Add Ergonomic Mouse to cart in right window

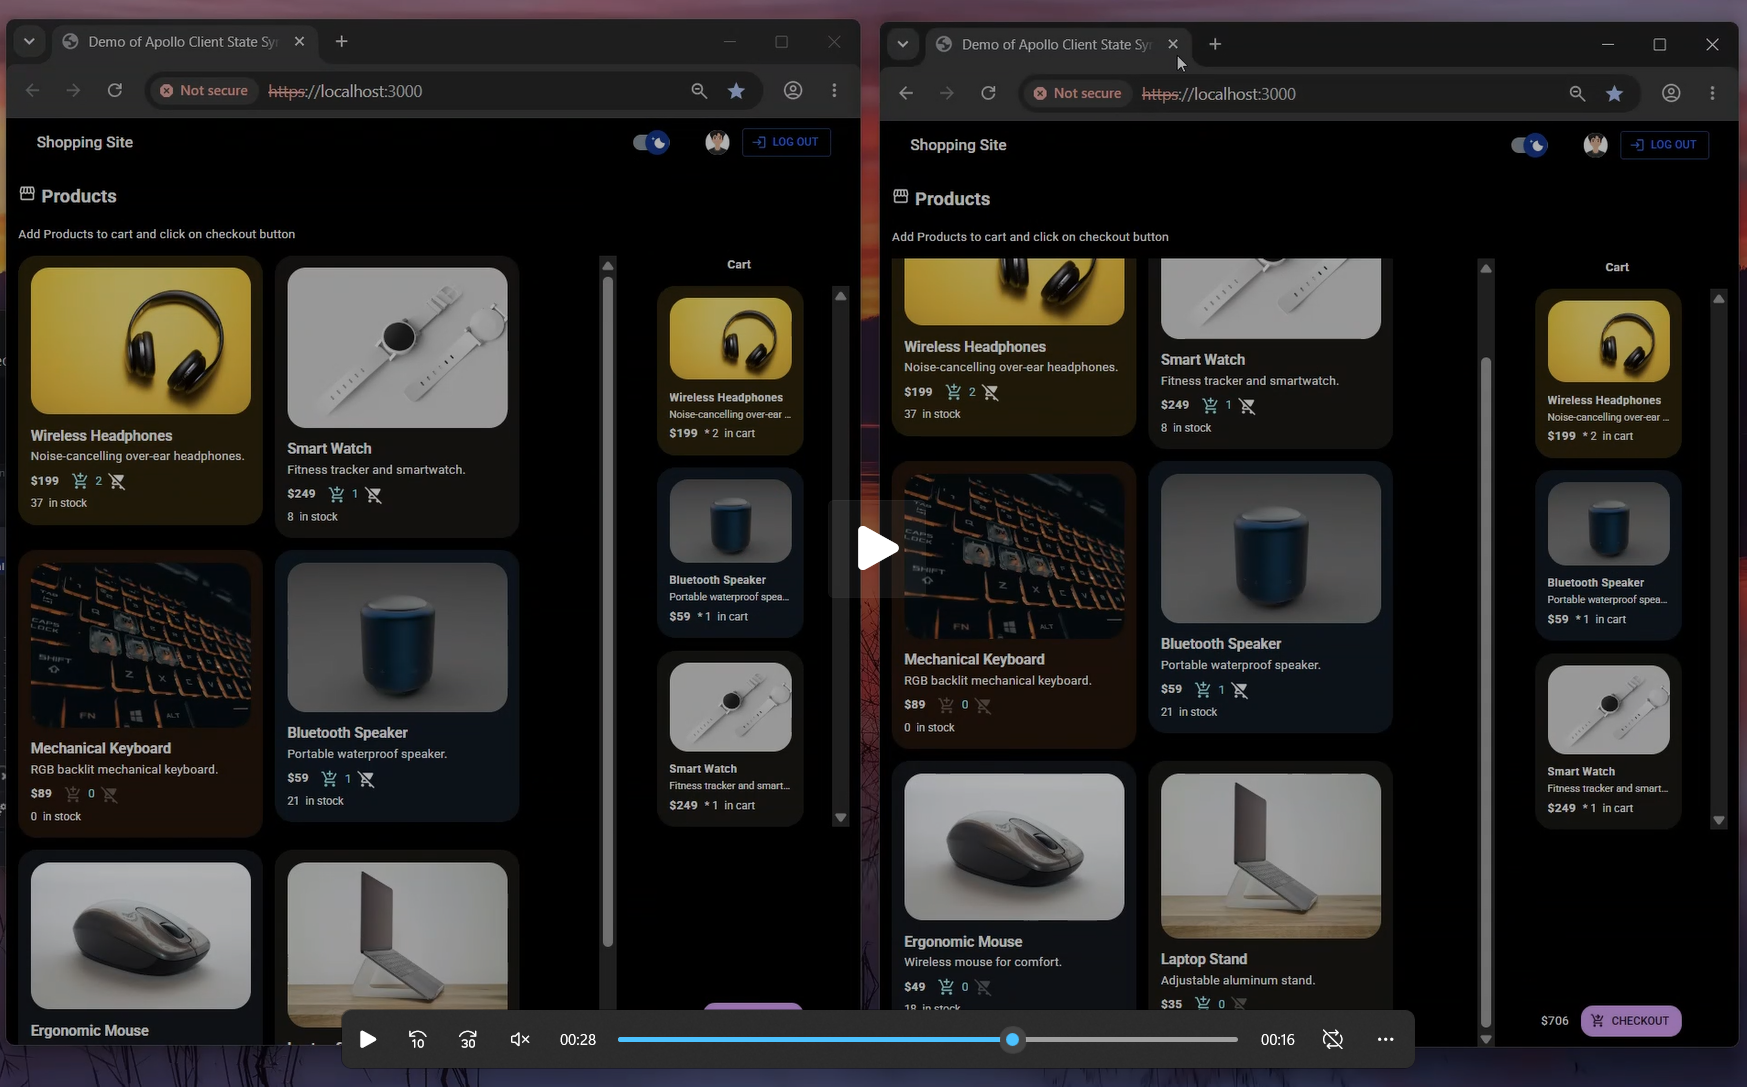(946, 987)
